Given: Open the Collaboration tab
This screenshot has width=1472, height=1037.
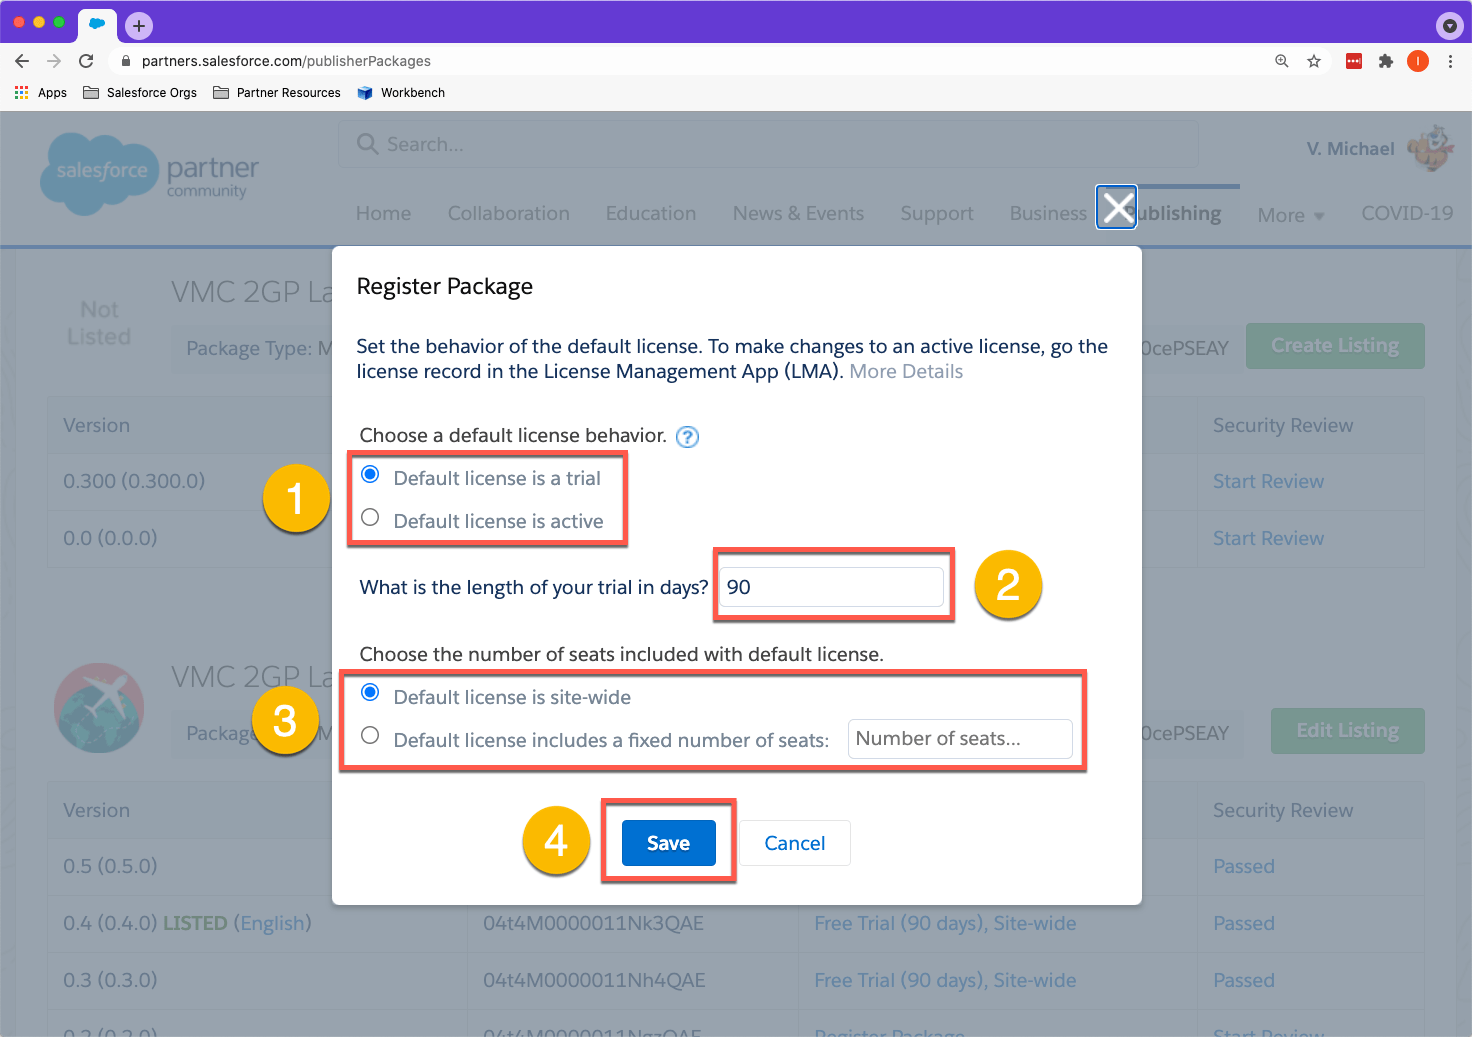Looking at the screenshot, I should tap(508, 213).
